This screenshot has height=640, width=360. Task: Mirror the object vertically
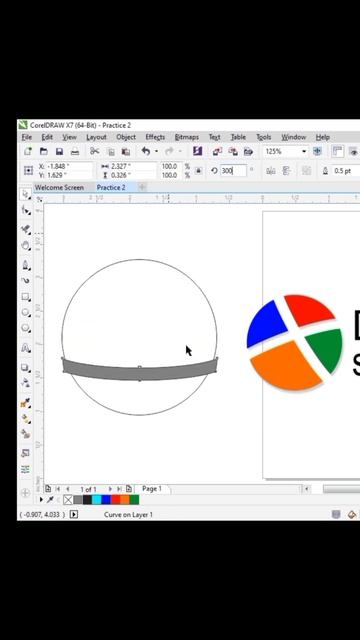point(287,171)
